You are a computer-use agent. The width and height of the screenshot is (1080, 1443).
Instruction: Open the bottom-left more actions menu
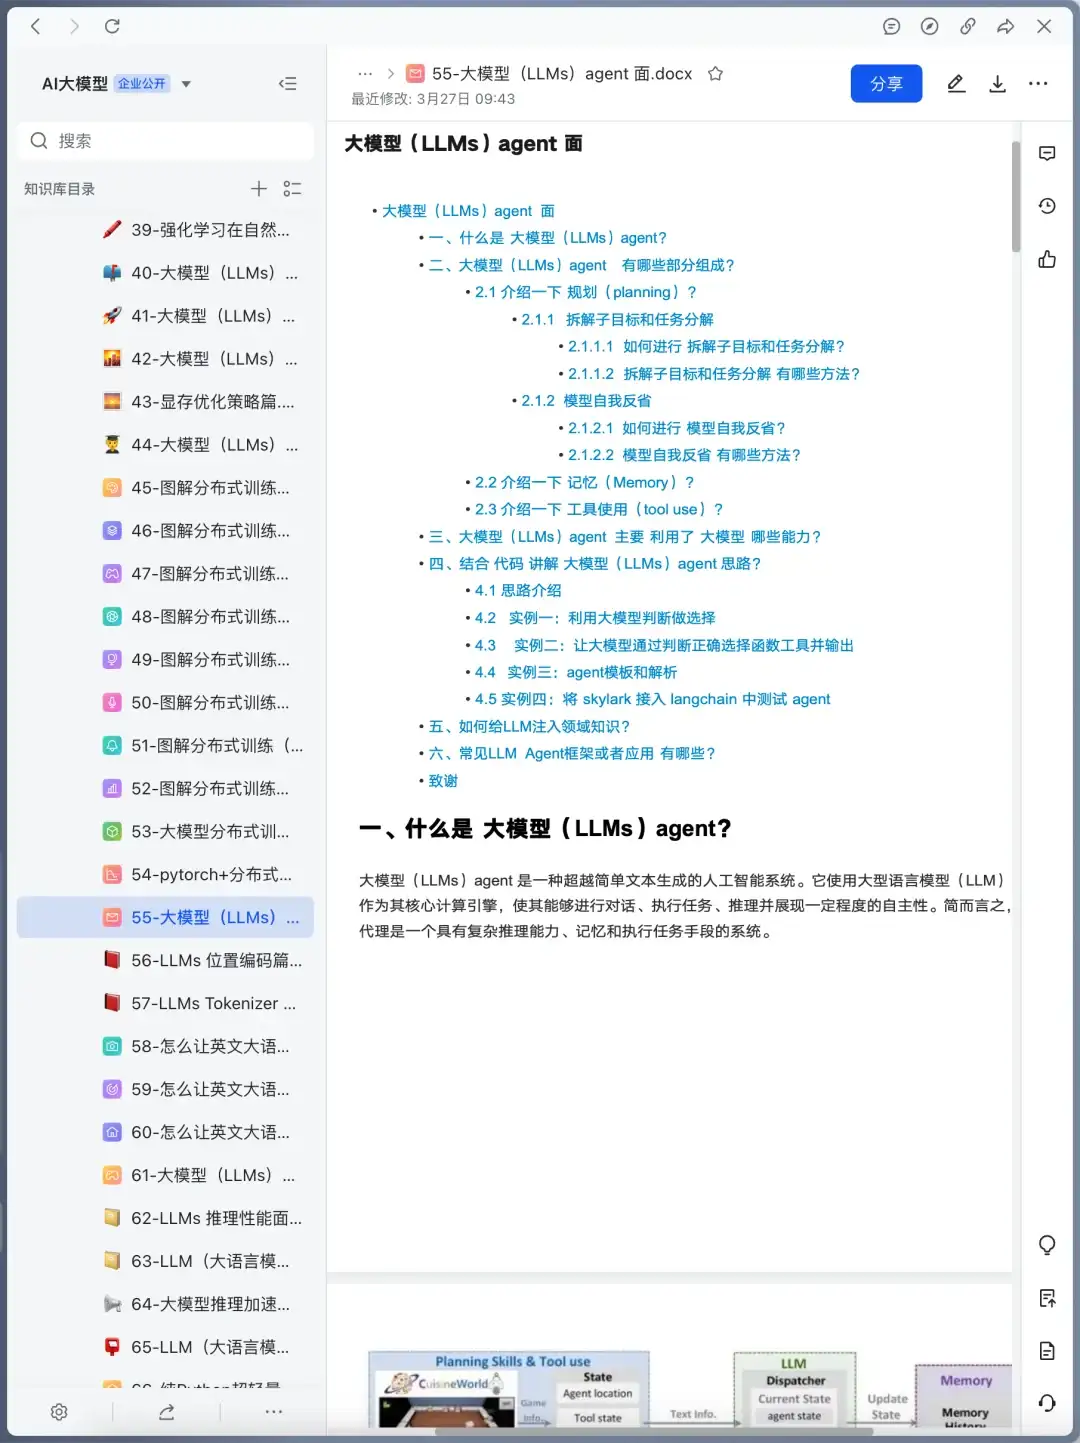click(x=273, y=1411)
